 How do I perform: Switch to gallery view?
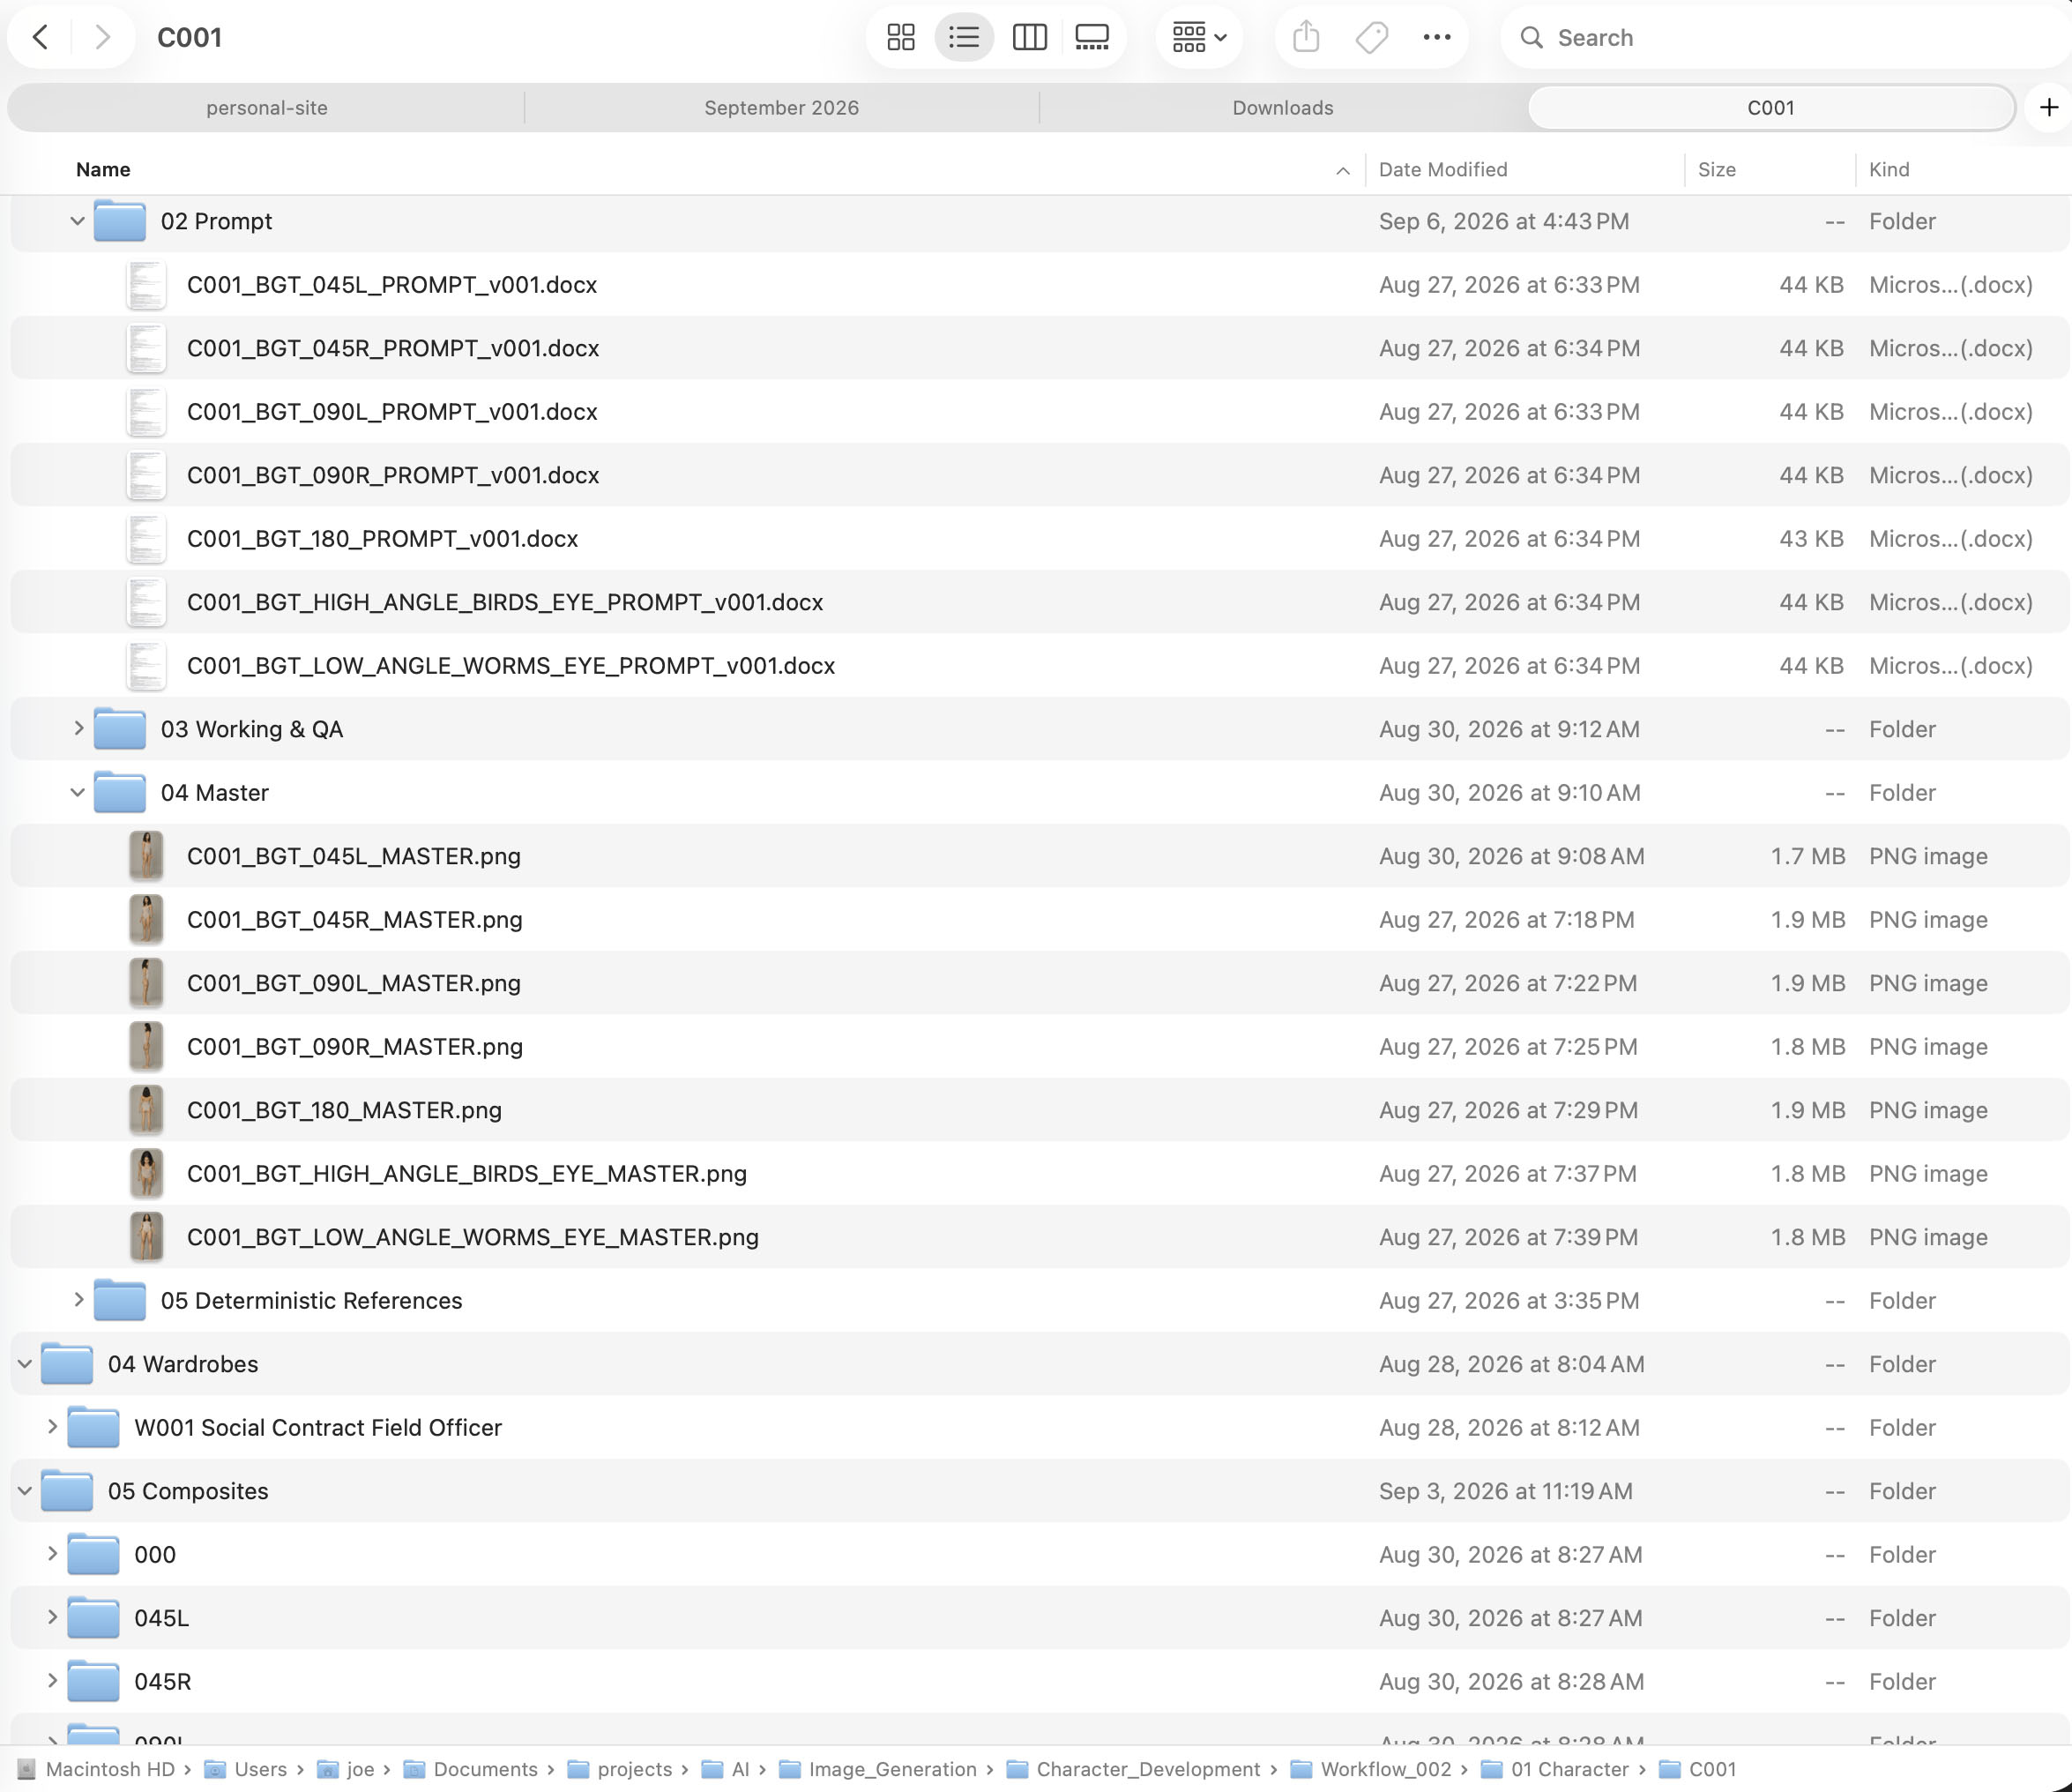point(1092,37)
